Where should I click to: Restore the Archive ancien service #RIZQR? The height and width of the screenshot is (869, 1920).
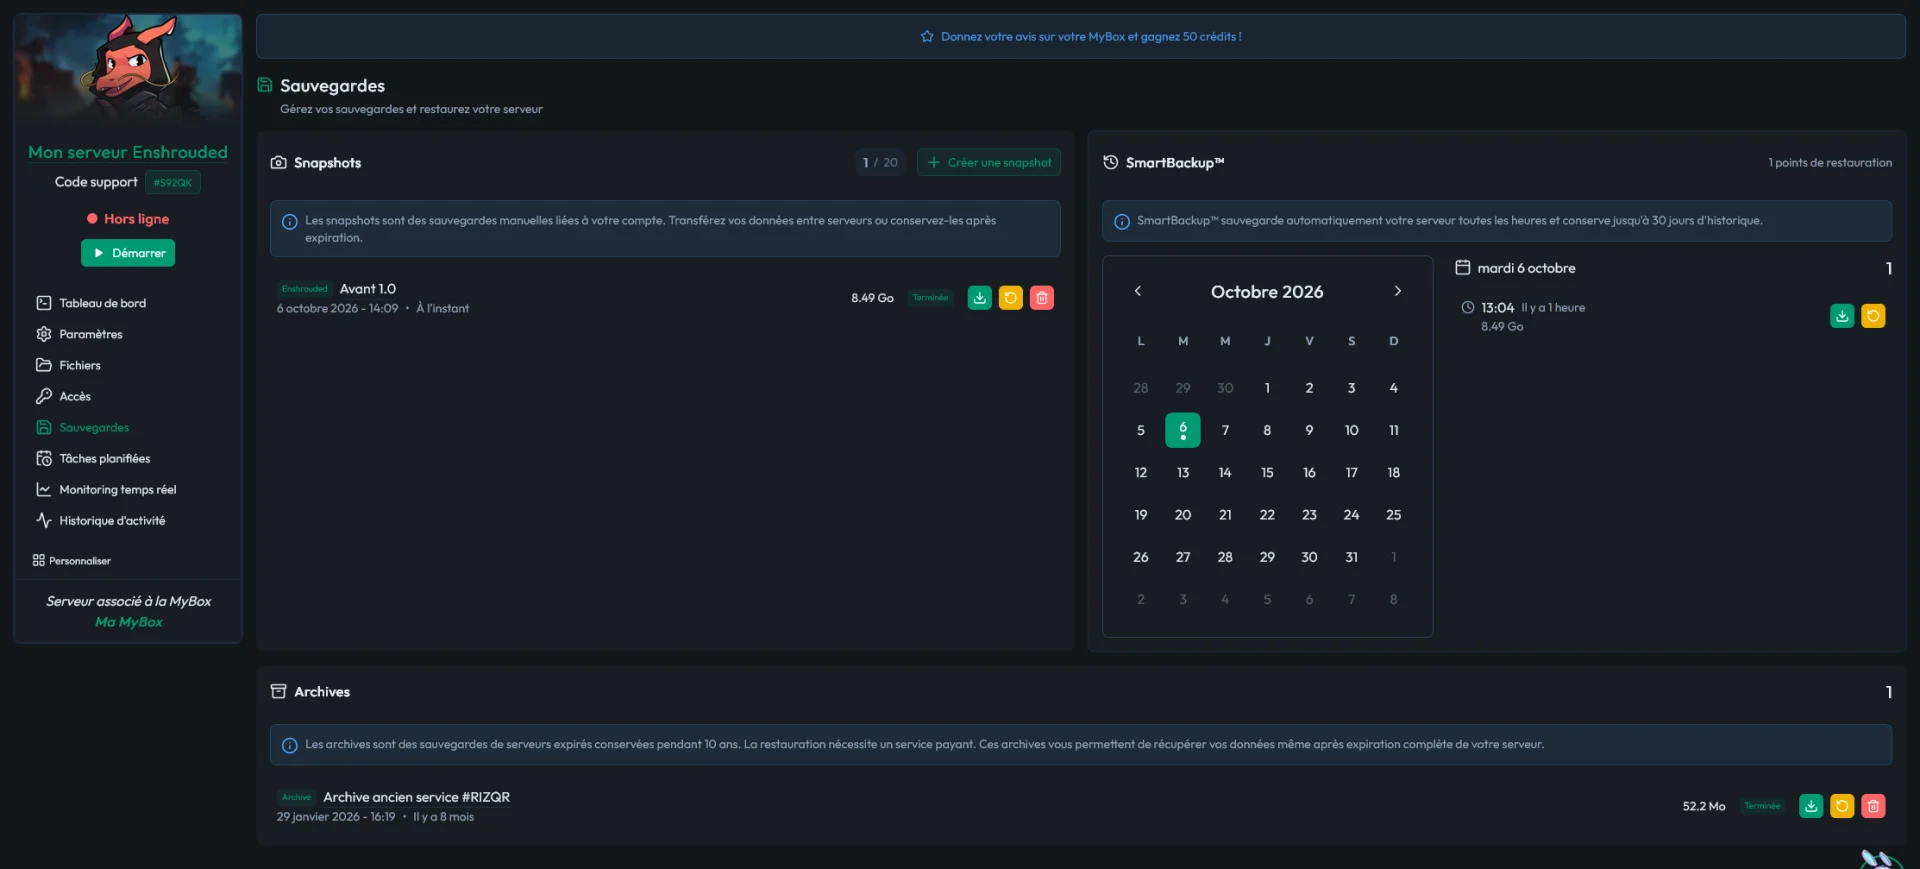coord(1842,806)
